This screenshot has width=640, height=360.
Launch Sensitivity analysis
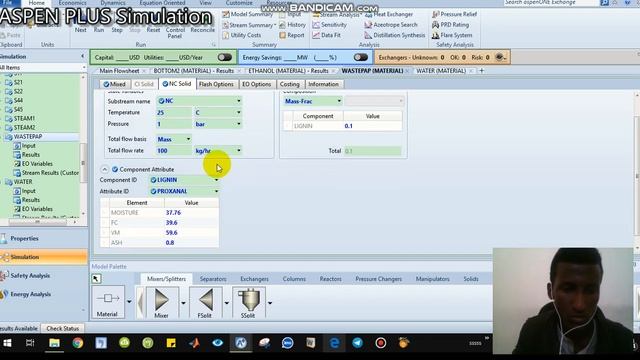coord(330,25)
